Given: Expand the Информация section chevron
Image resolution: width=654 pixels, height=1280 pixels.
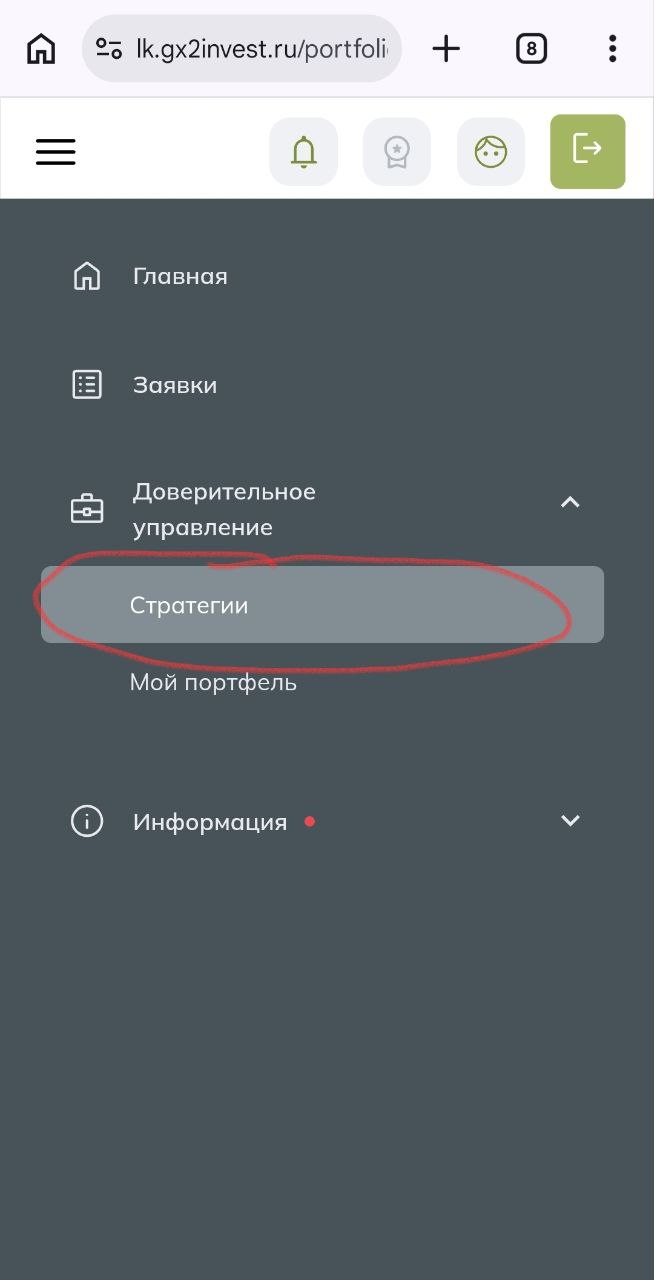Looking at the screenshot, I should pyautogui.click(x=570, y=821).
